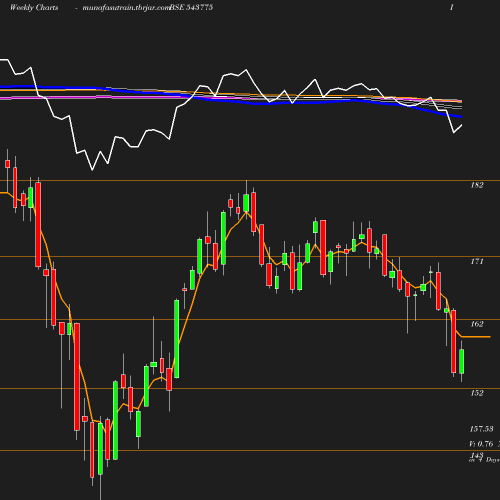
Task: Click the munafasutra.com watermark label text
Action: pyautogui.click(x=126, y=7)
